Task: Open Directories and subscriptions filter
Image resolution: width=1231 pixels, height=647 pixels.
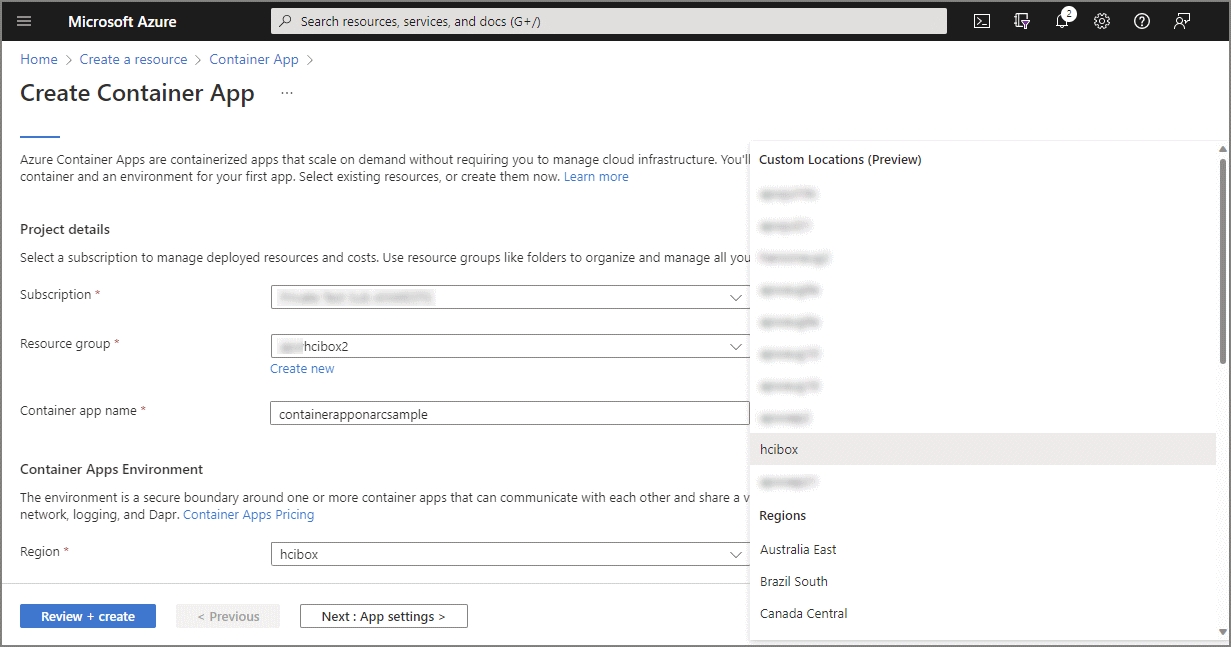Action: 1022,21
